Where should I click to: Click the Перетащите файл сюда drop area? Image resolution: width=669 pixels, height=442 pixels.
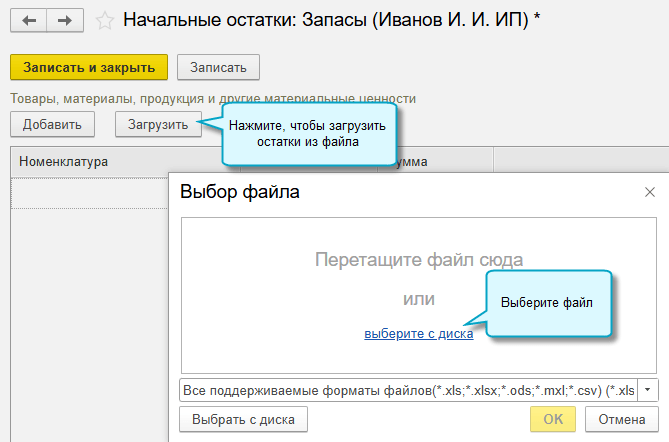coord(419,260)
